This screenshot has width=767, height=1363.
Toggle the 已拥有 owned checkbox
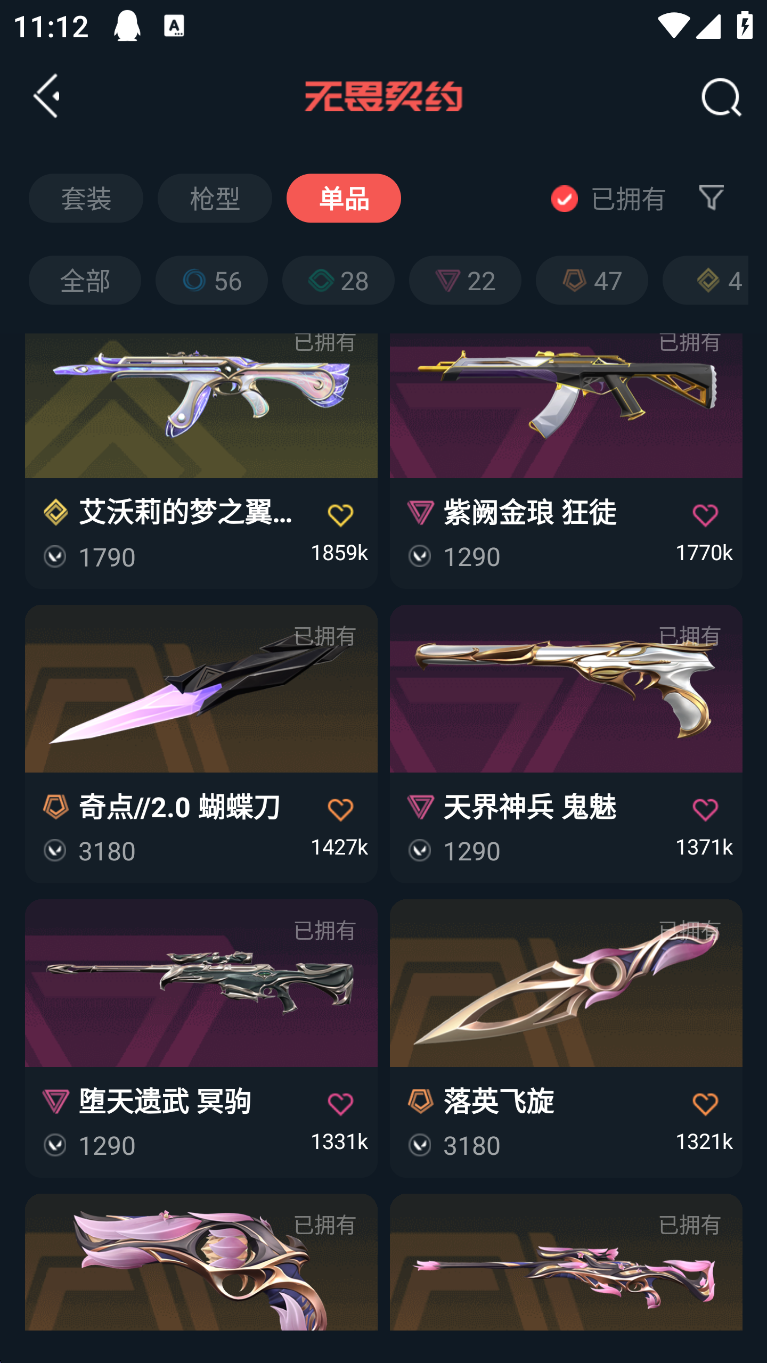click(x=564, y=198)
